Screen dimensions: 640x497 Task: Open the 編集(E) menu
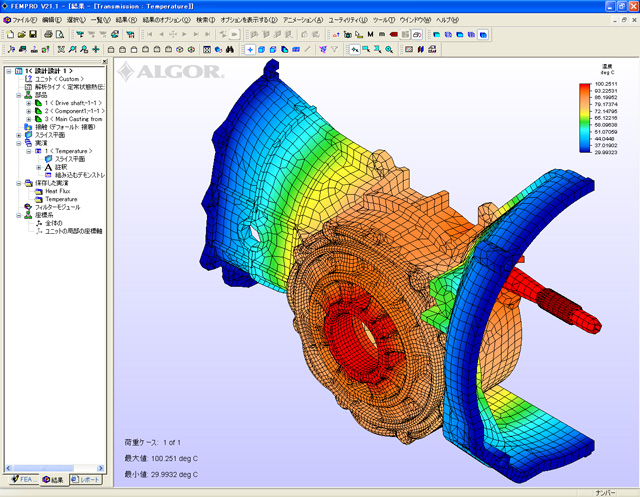tap(52, 20)
